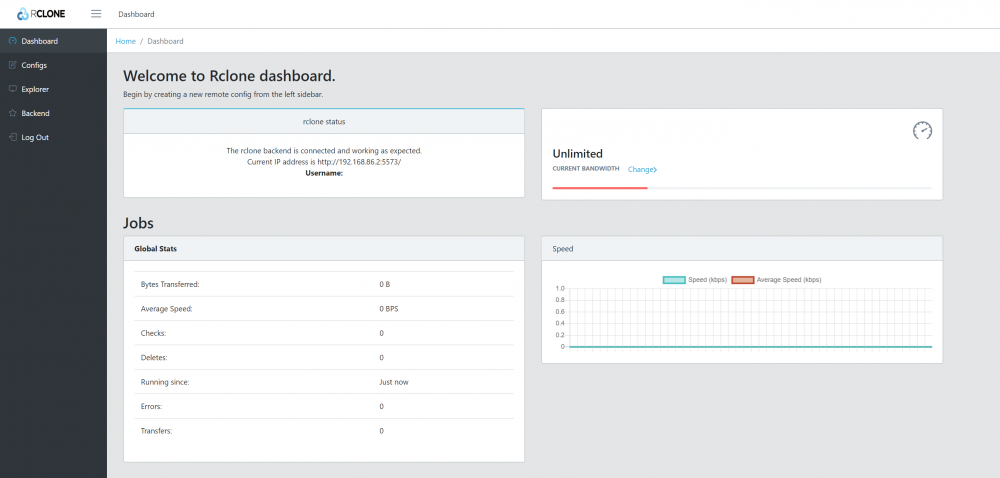The image size is (1000, 478).
Task: Click the Dashboard gauge icon in sidebar
Action: pyautogui.click(x=13, y=41)
